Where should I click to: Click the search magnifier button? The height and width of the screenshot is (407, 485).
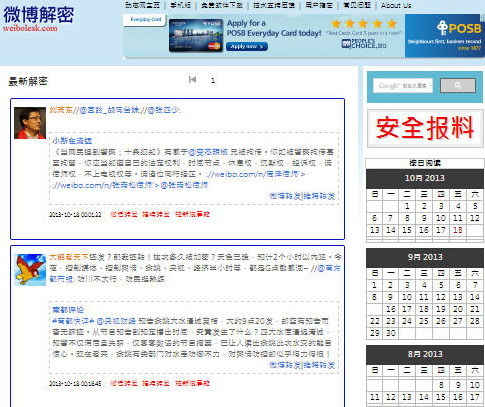pos(458,86)
